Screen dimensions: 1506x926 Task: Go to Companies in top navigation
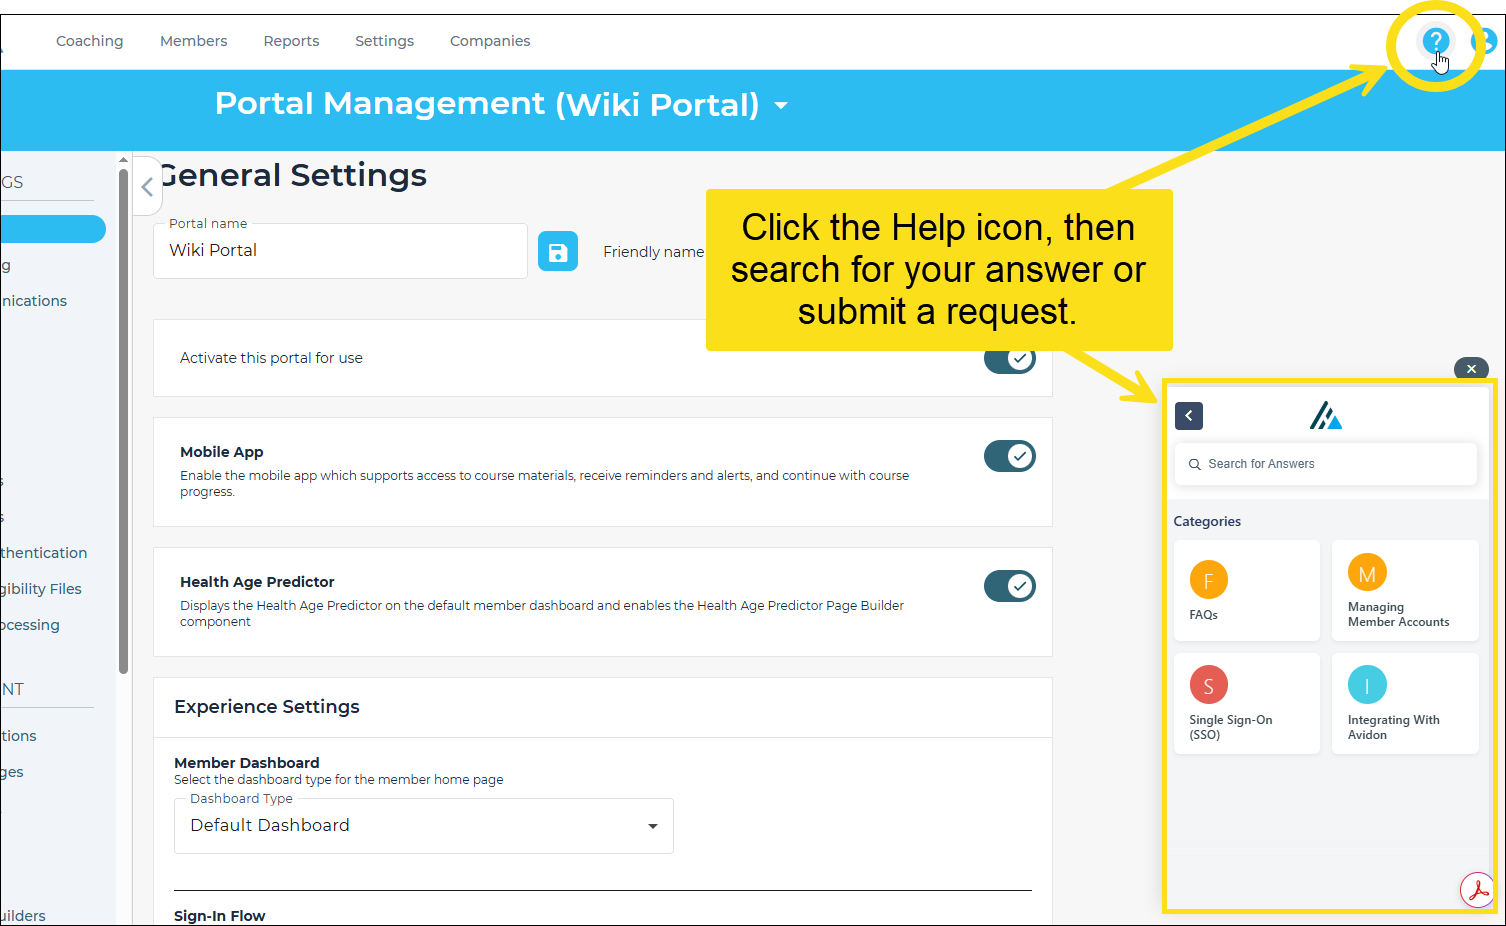pos(490,41)
